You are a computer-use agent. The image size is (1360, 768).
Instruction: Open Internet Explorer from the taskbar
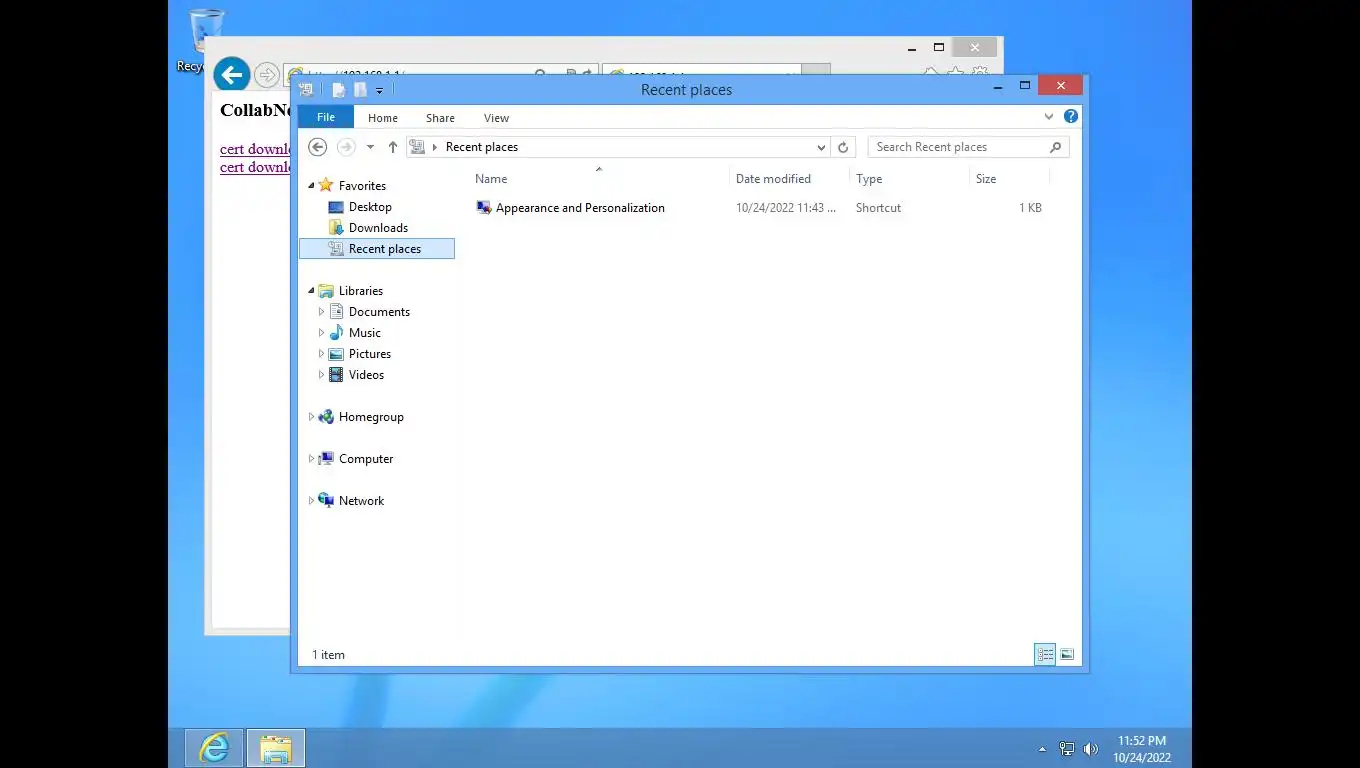point(214,748)
